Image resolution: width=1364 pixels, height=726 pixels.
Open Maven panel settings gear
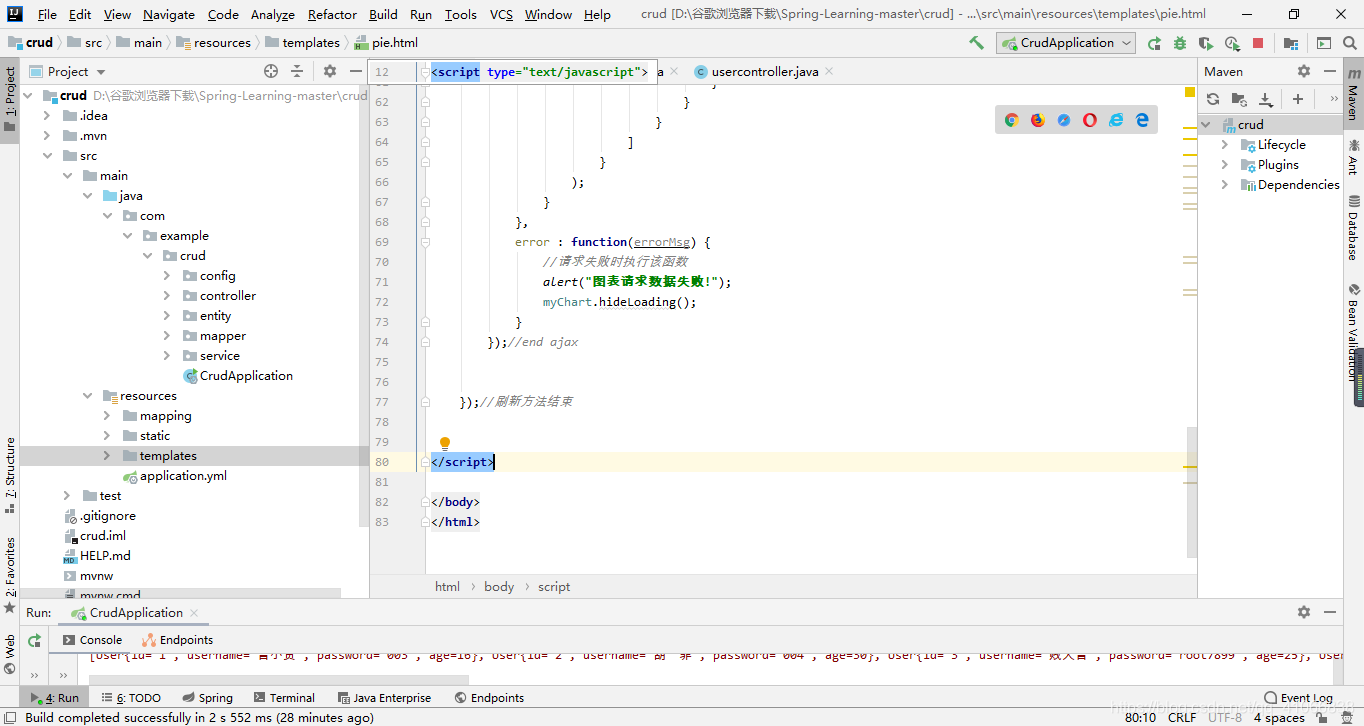(x=1304, y=71)
